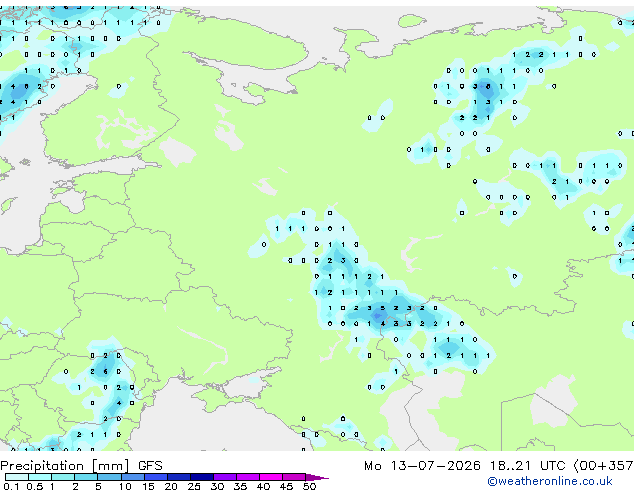The image size is (634, 490).
Task: Click the '15' legend scale label
Action: coord(148,486)
